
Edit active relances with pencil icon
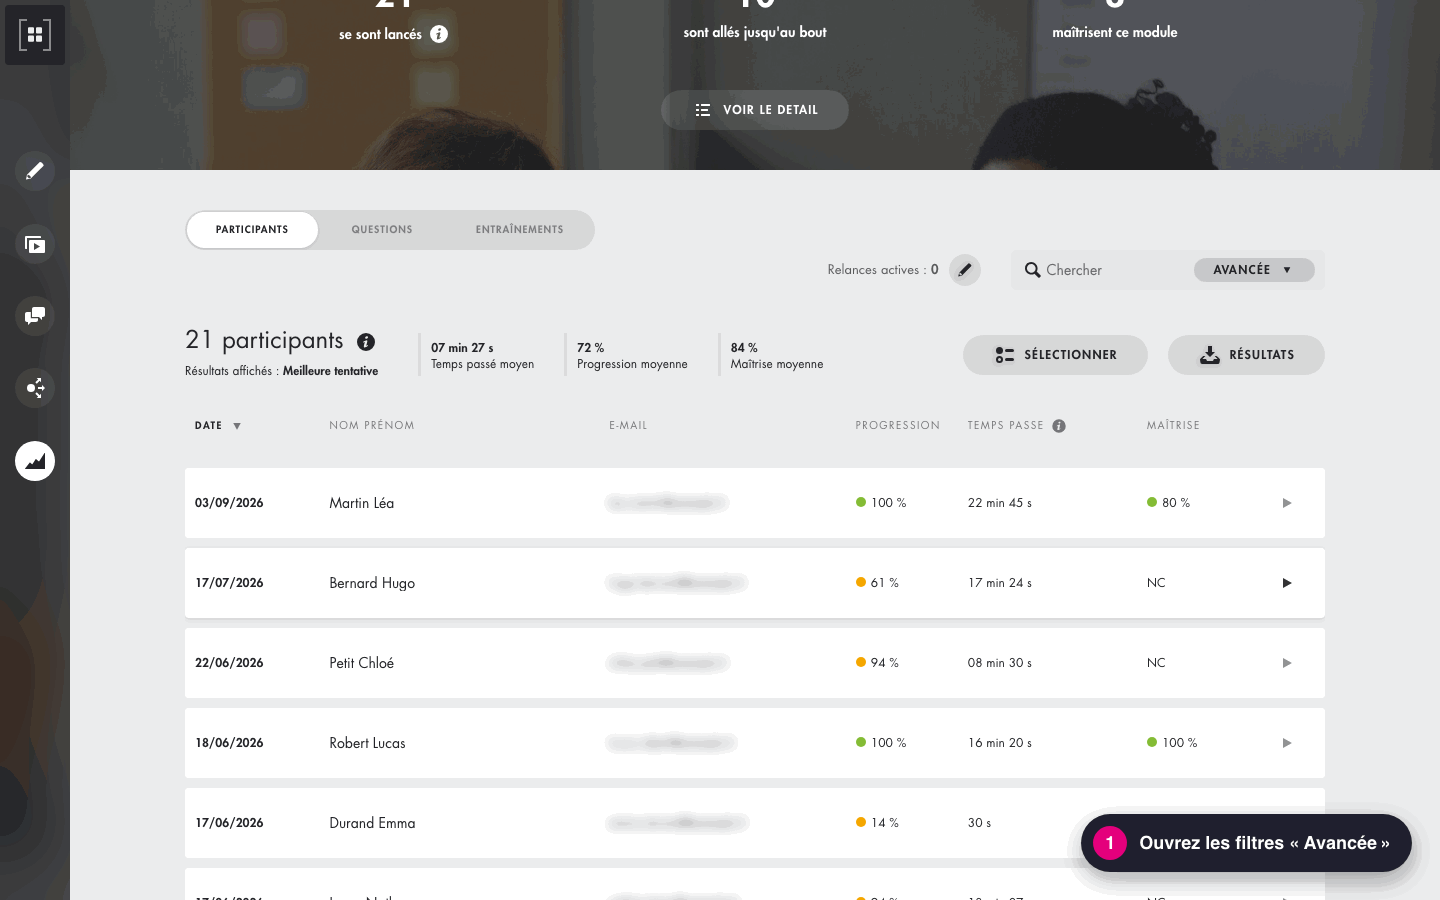pyautogui.click(x=965, y=270)
